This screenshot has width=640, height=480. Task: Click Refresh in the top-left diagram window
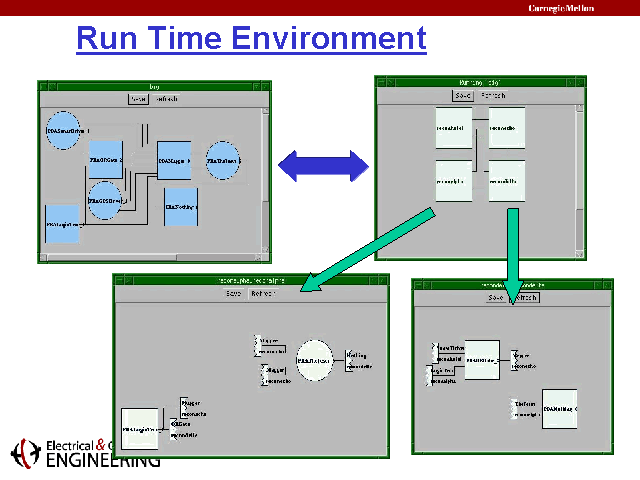click(165, 99)
